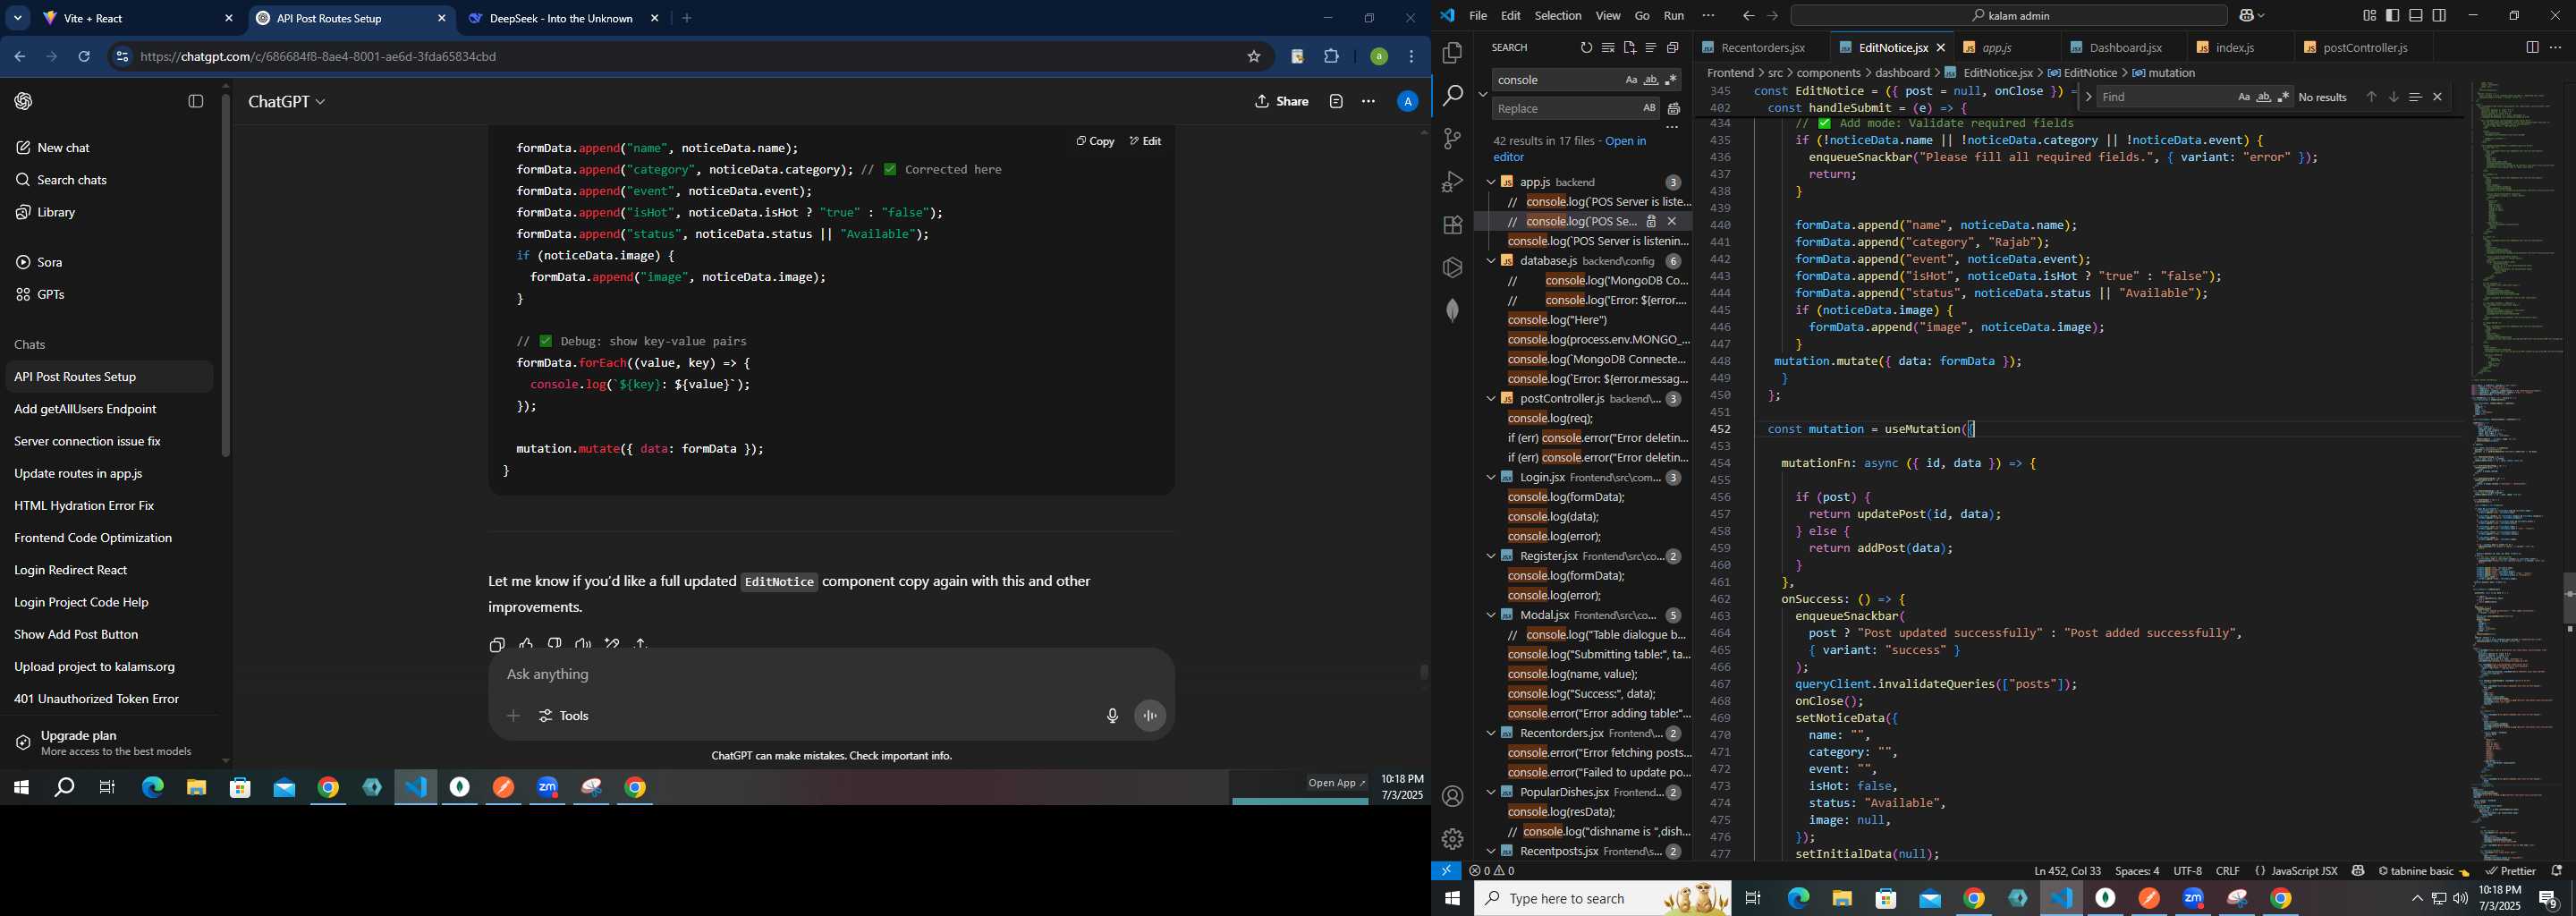
Task: Bookmark this page with the Chrome star icon
Action: click(1253, 57)
